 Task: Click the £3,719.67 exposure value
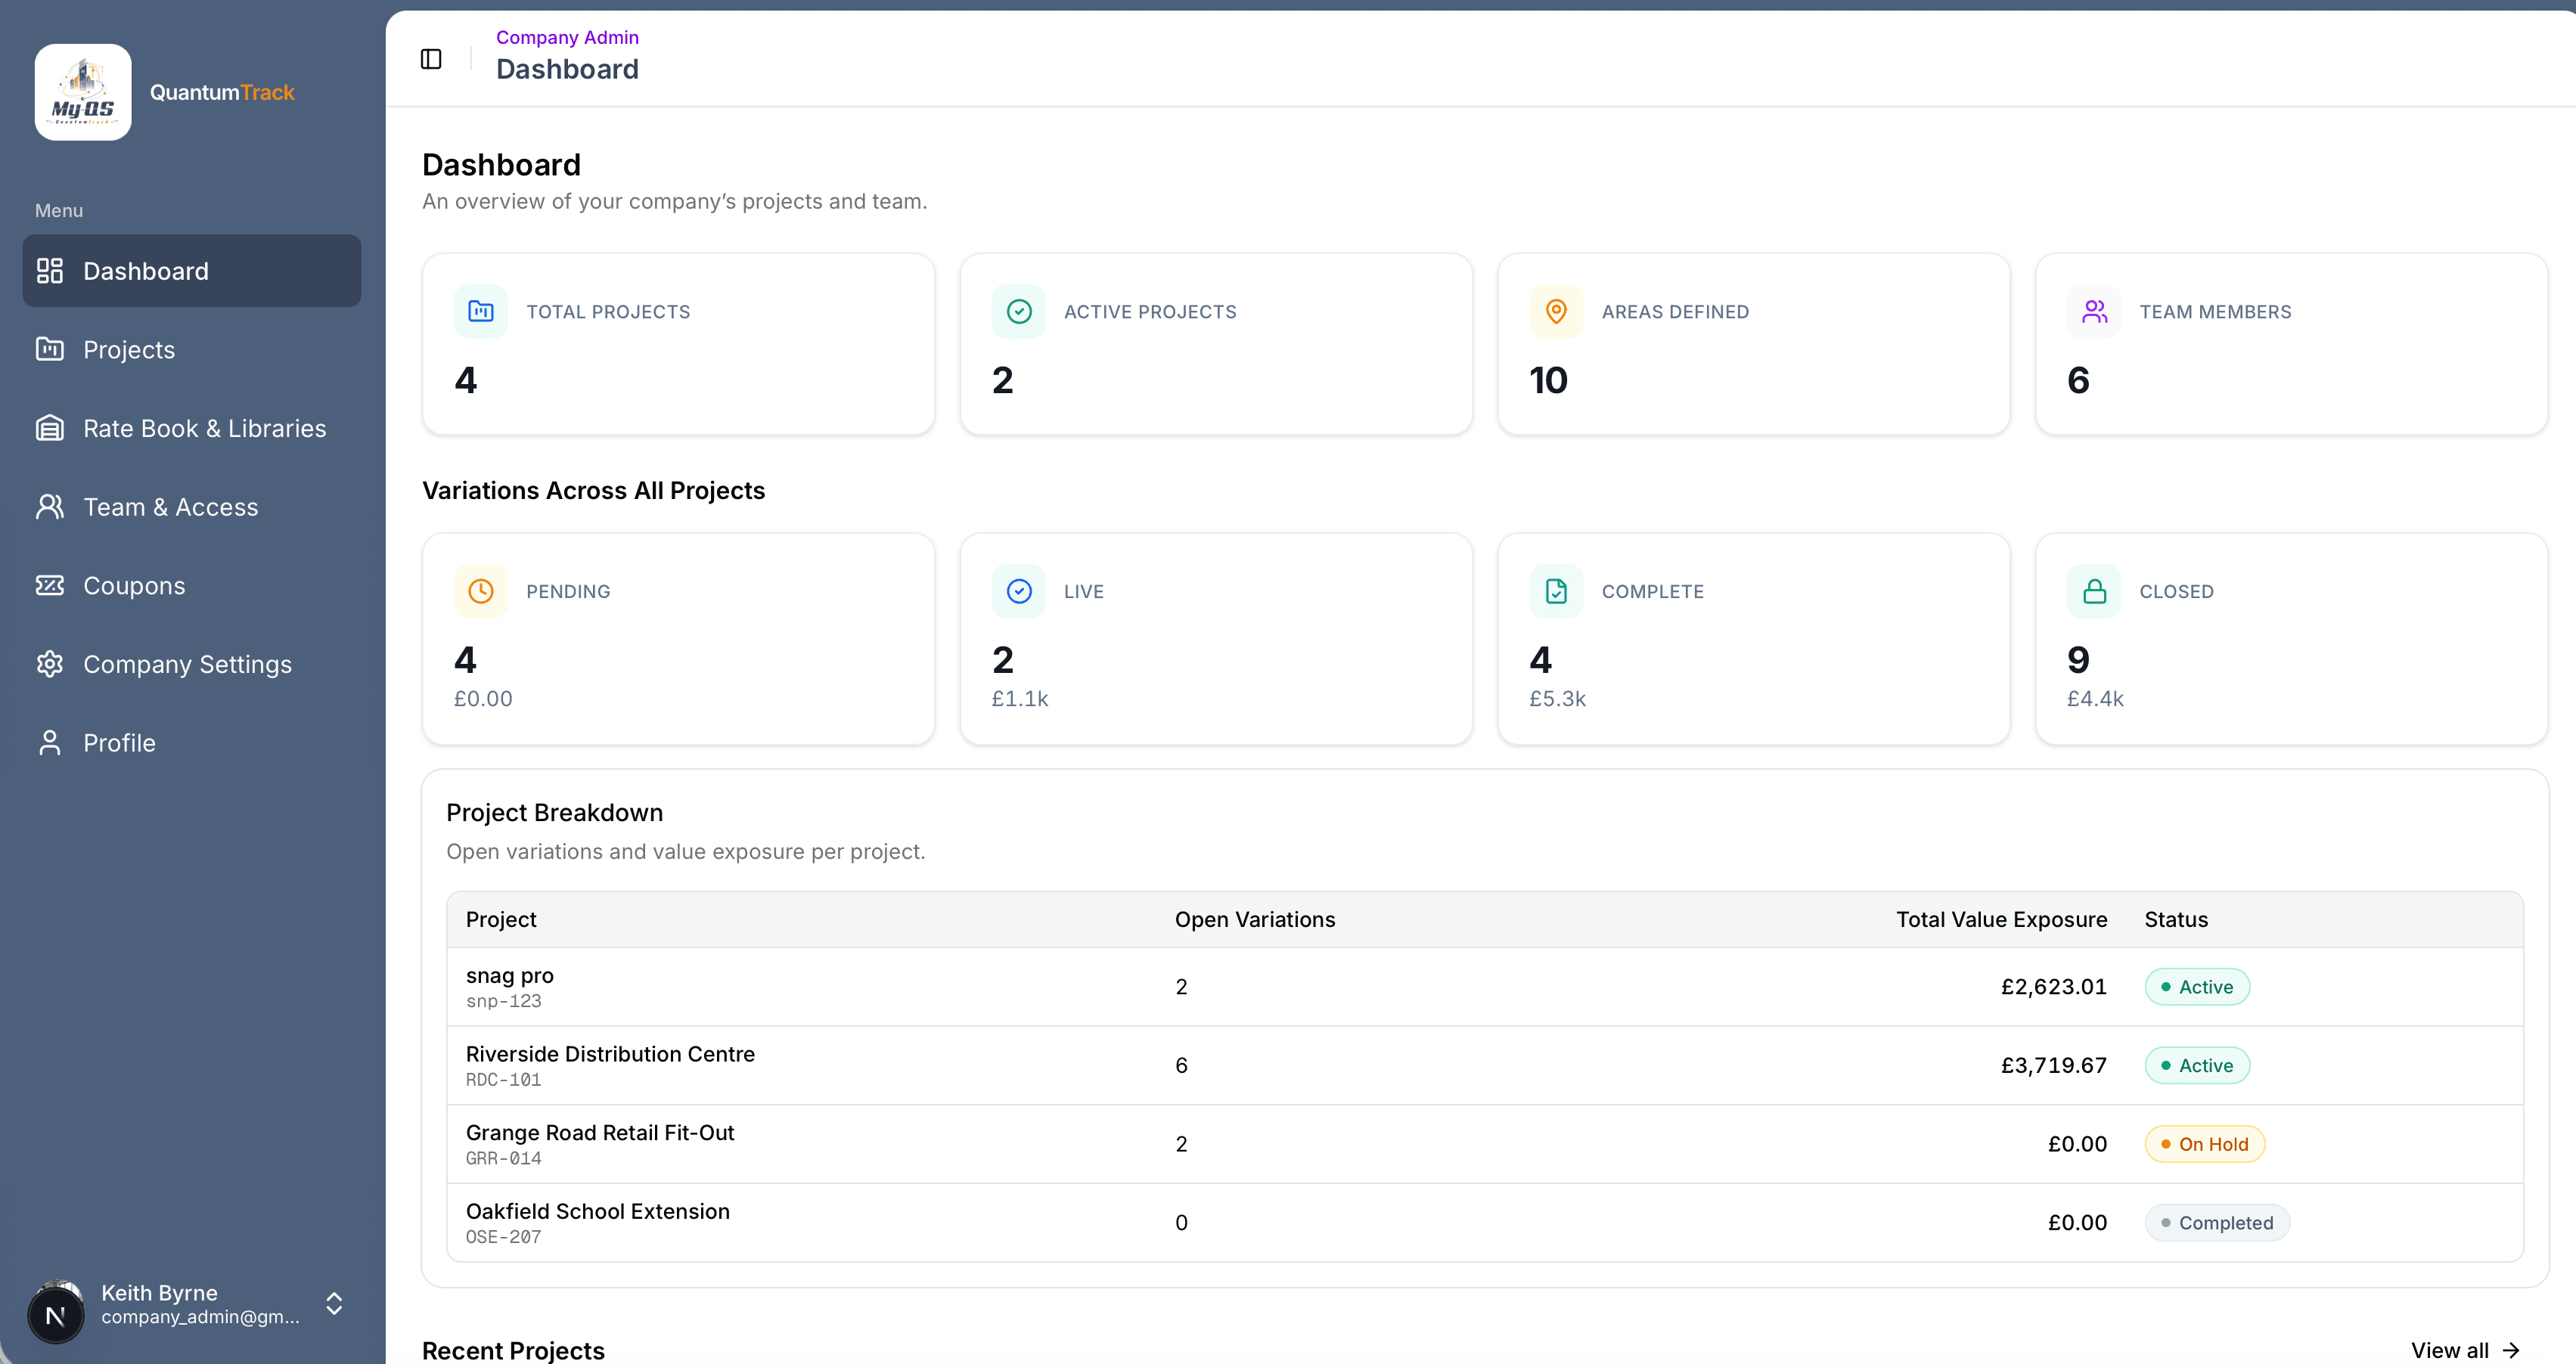2054,1066
